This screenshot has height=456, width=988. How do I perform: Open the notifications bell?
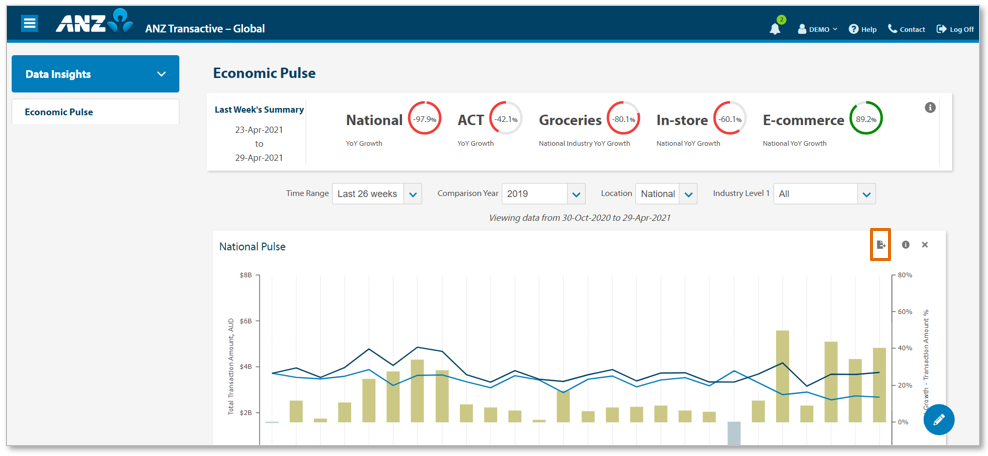point(775,28)
